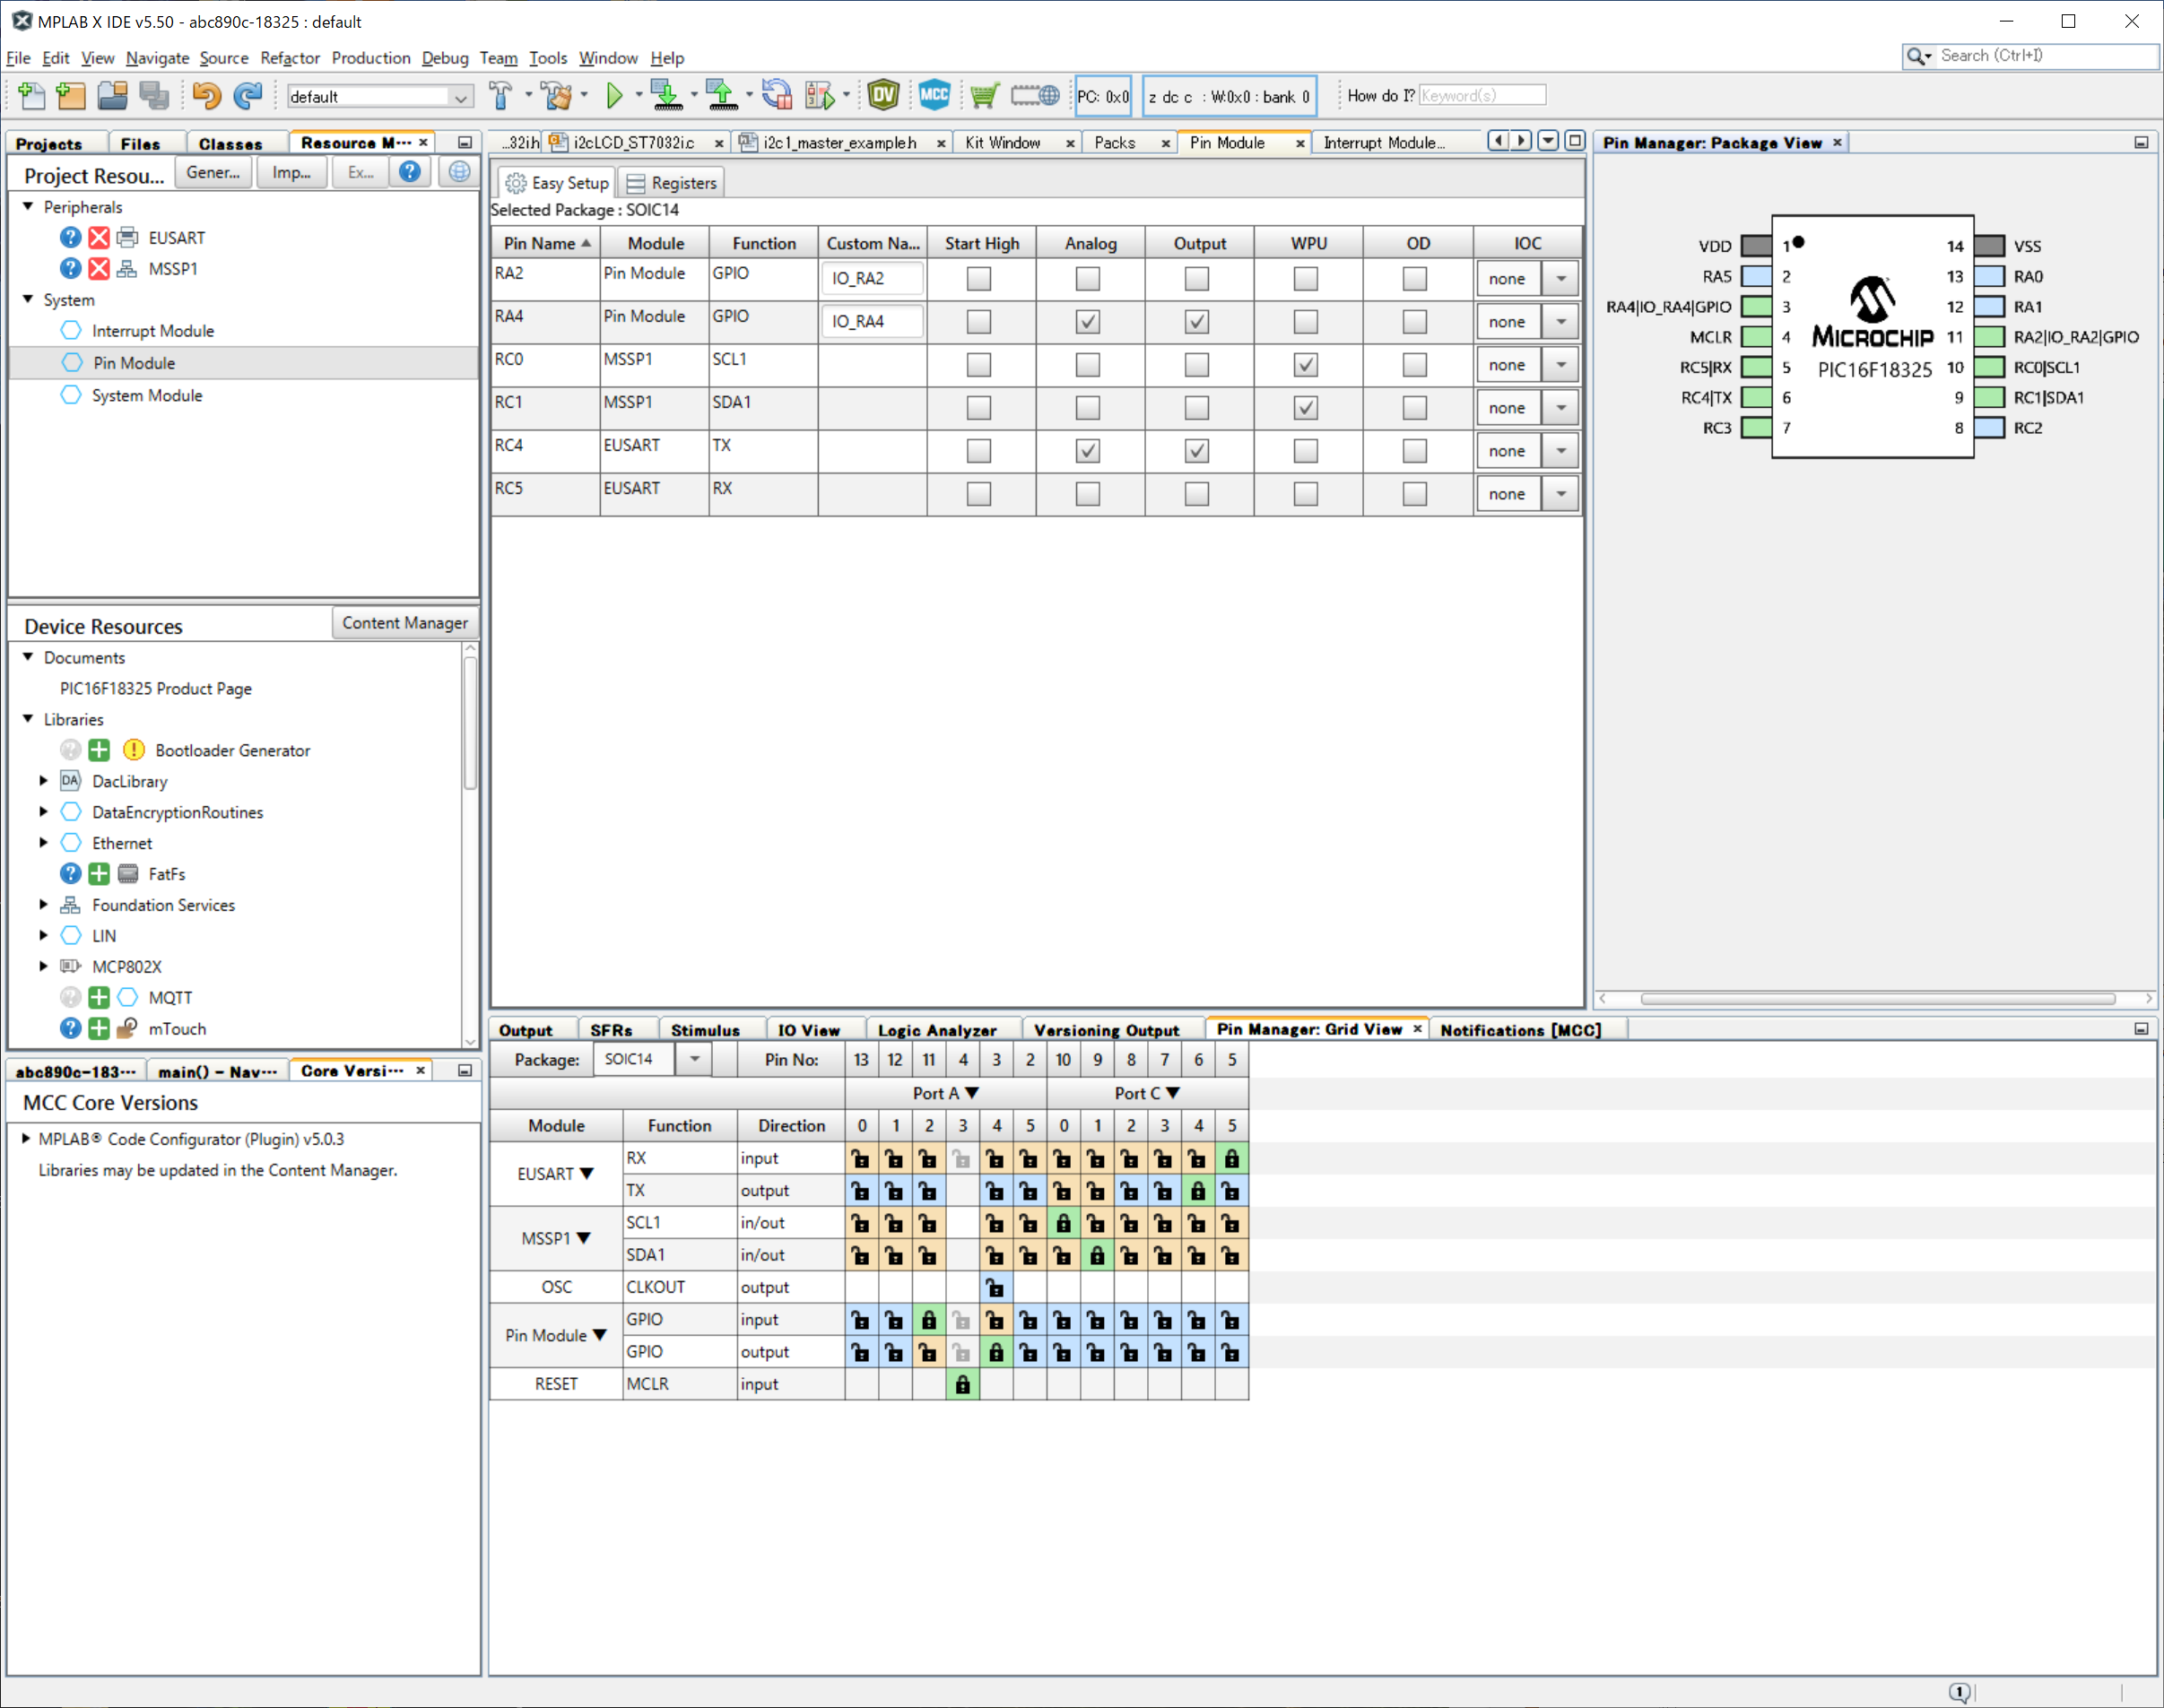Screen dimensions: 2164x1708
Task: Click the MCC Code Configurator icon
Action: click(934, 96)
